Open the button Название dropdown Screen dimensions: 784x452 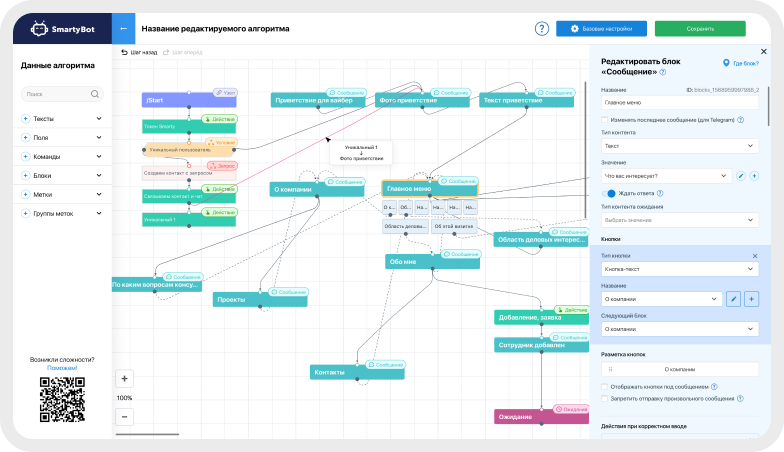click(662, 299)
